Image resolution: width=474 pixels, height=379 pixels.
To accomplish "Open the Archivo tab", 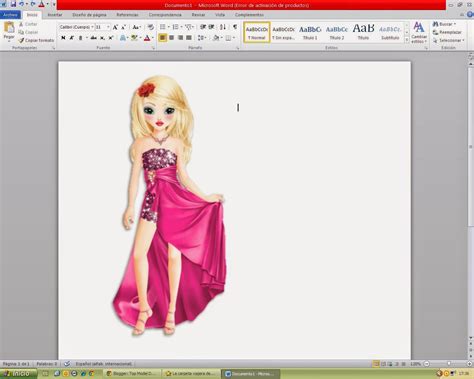I will coord(10,15).
